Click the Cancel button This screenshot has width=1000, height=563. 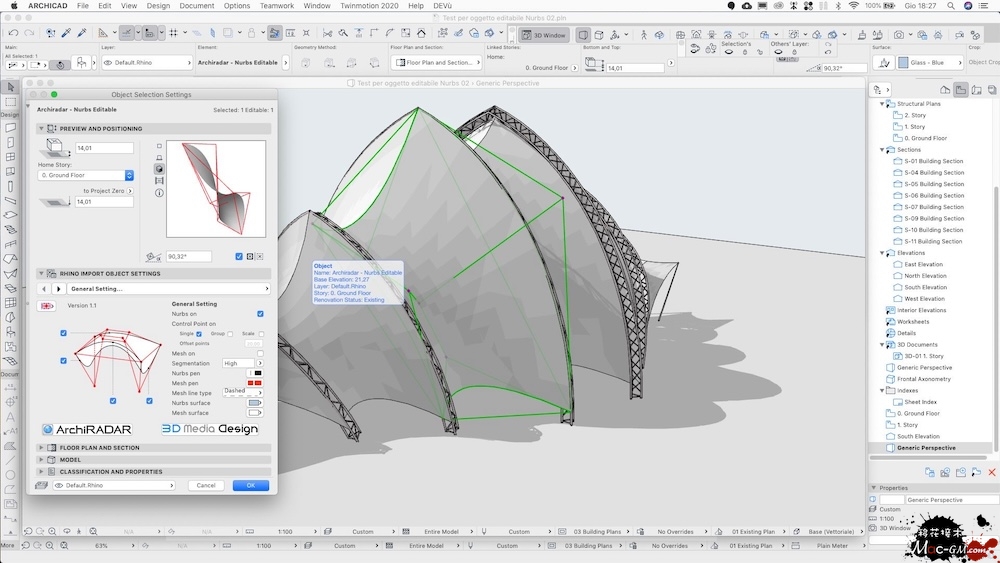pyautogui.click(x=205, y=485)
